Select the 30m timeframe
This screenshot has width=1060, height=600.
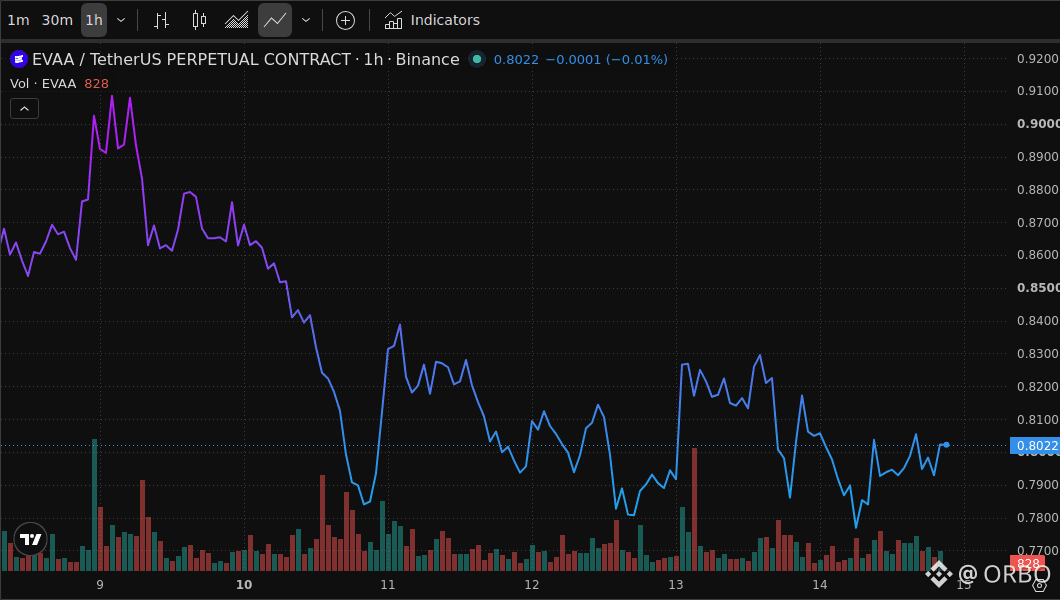(57, 20)
